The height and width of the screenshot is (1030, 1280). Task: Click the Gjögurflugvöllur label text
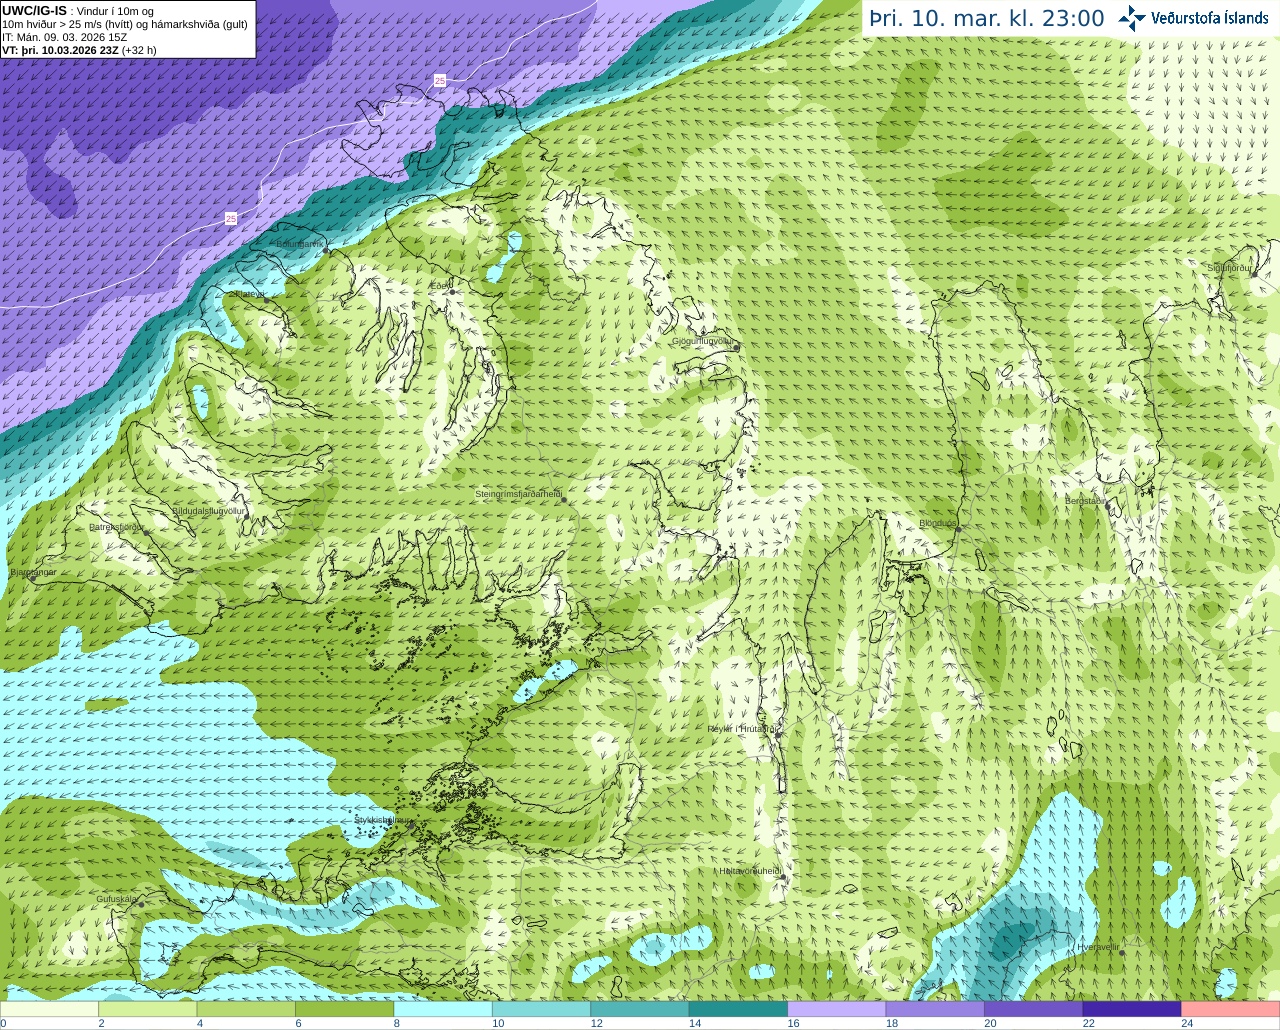(x=704, y=341)
